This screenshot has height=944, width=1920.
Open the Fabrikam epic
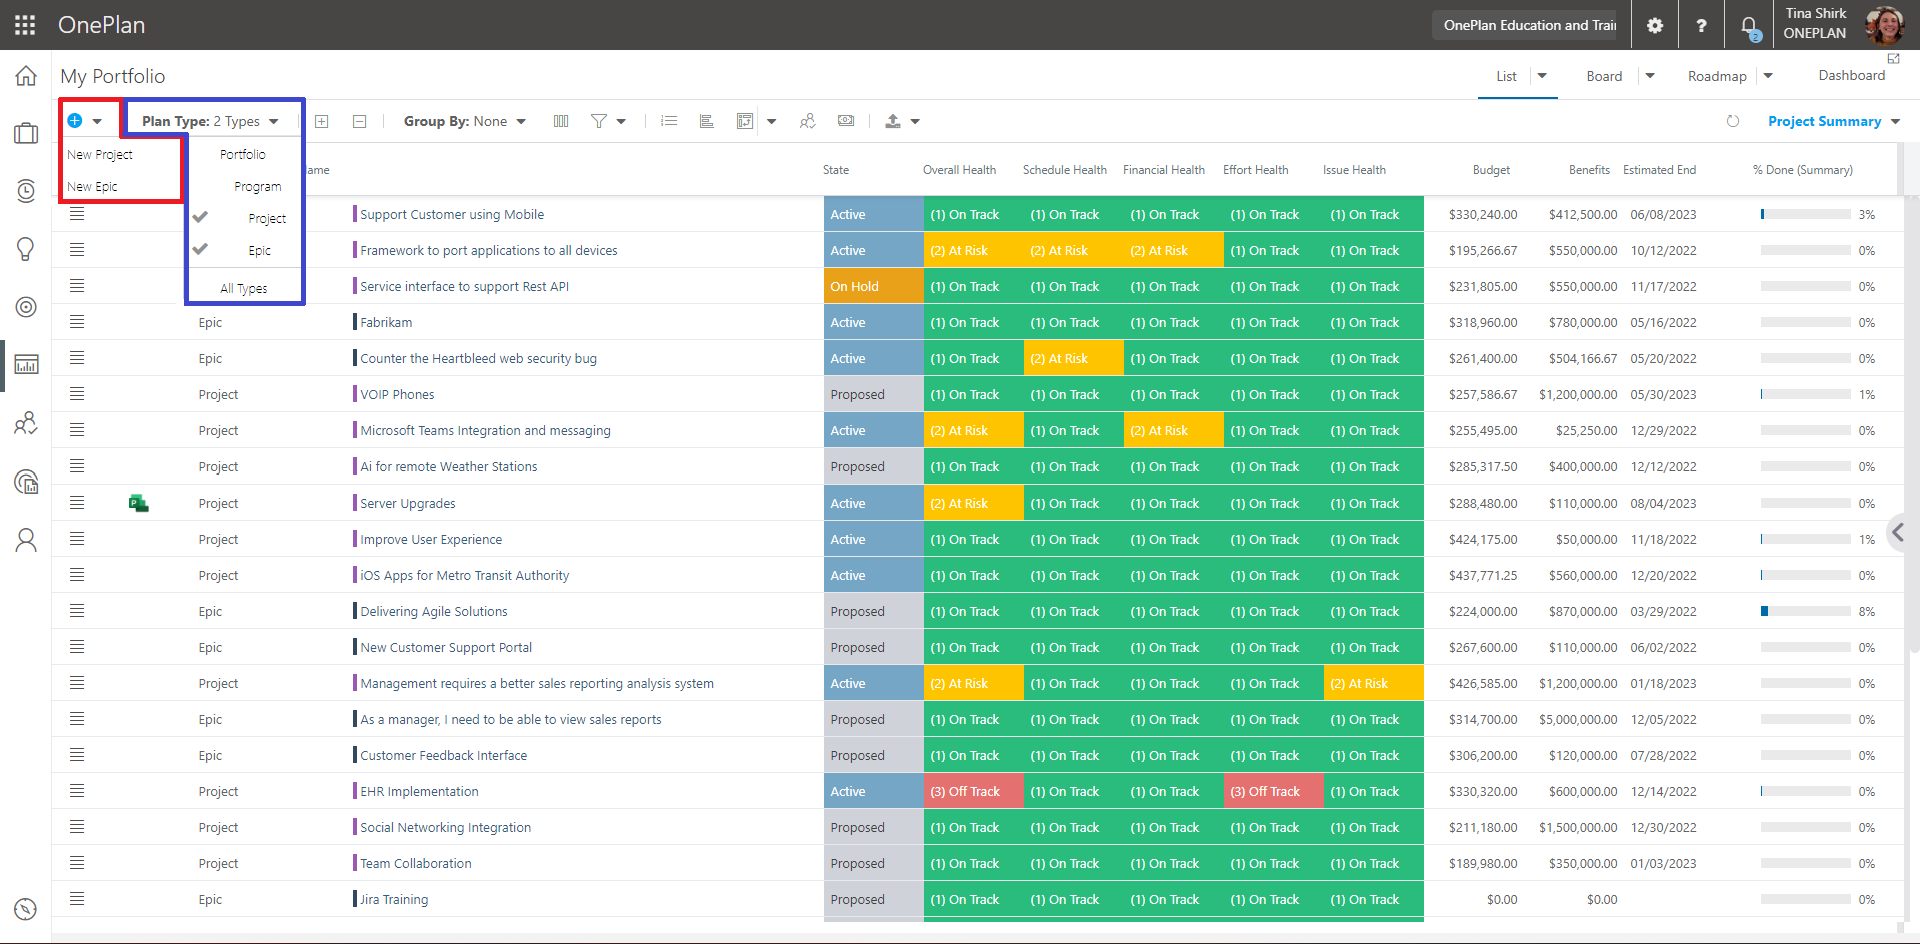click(x=386, y=322)
